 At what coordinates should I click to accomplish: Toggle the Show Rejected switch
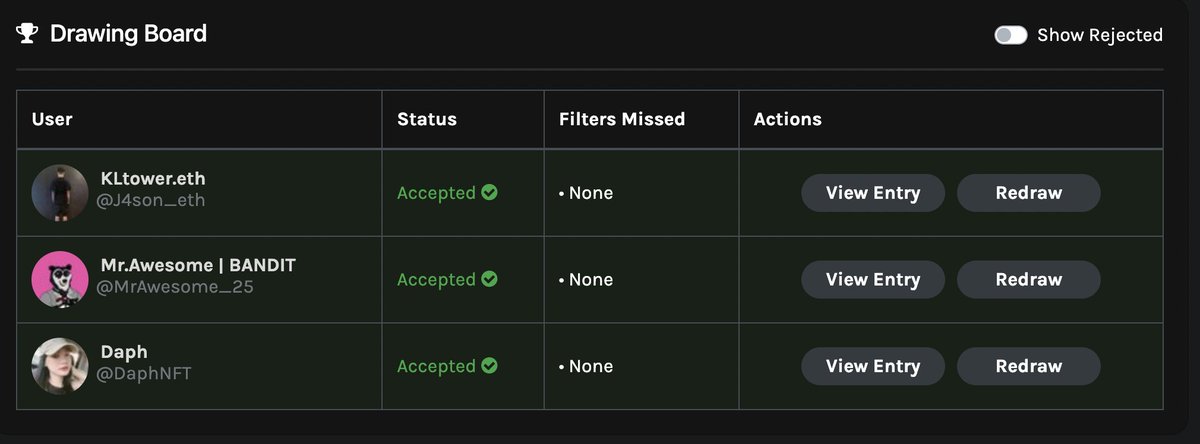click(1011, 35)
